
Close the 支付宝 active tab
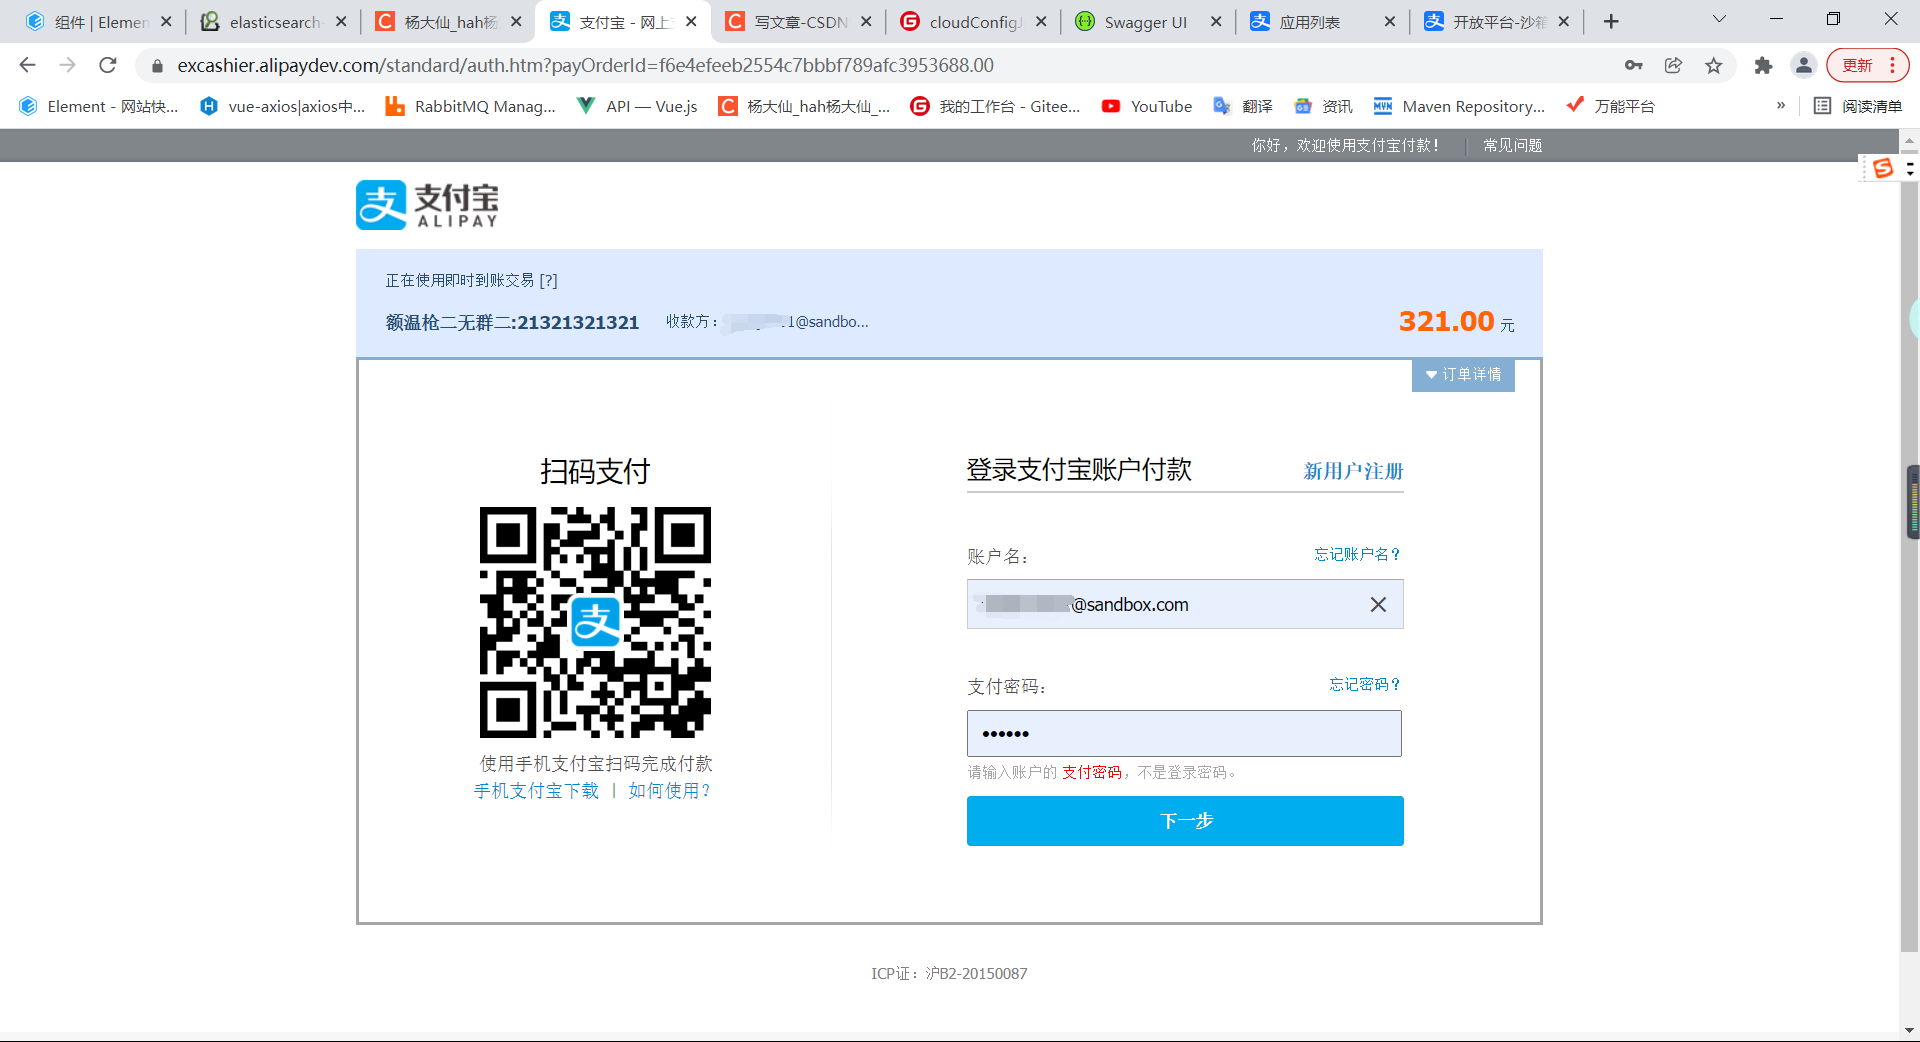click(x=691, y=21)
